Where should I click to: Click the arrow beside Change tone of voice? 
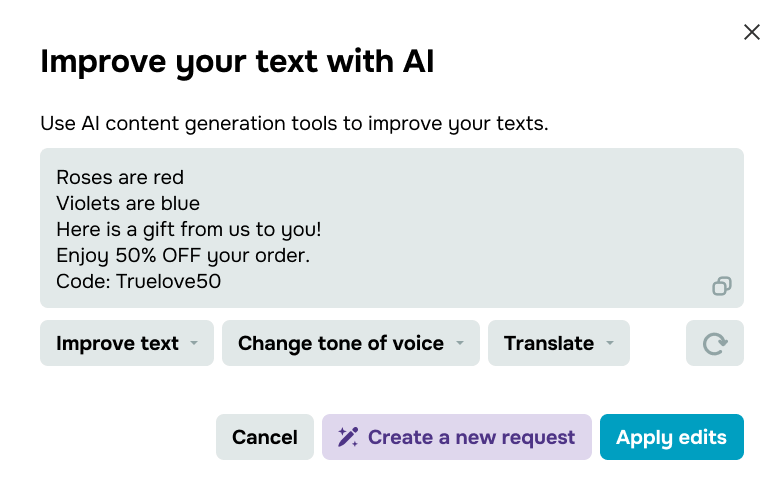click(460, 343)
